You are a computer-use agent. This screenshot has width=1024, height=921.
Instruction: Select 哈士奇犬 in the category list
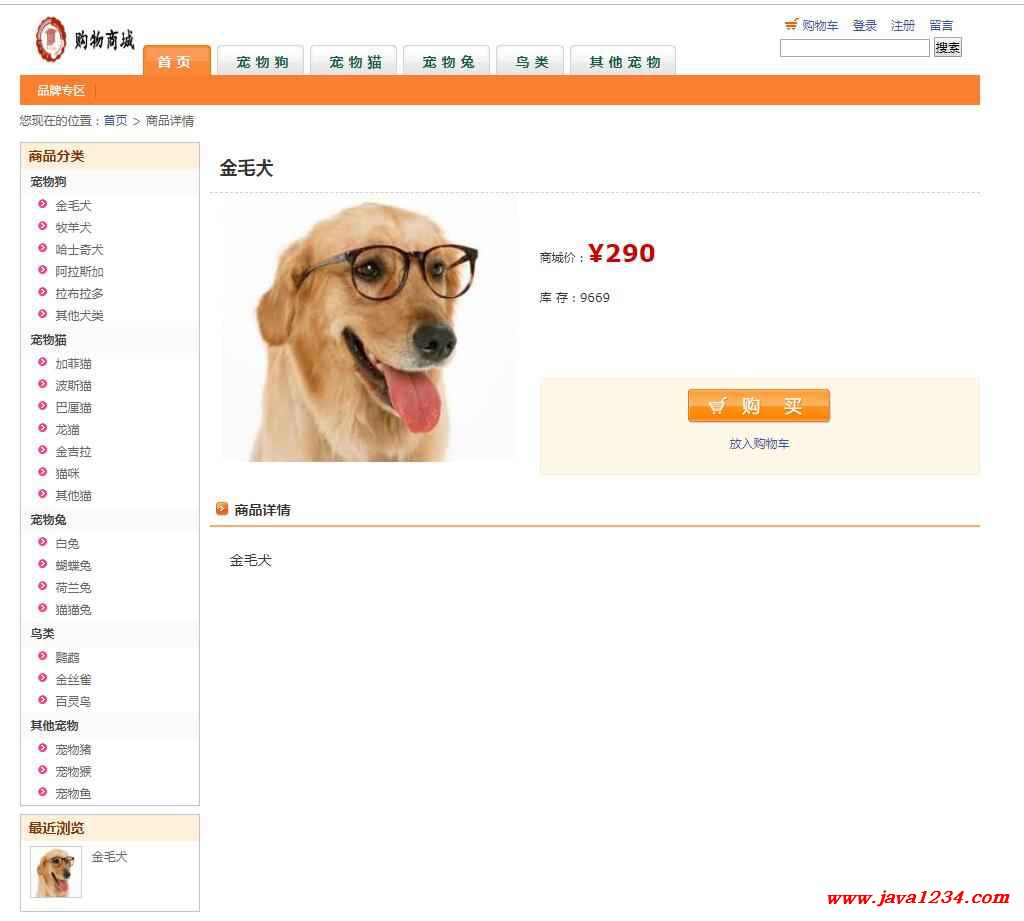[79, 250]
